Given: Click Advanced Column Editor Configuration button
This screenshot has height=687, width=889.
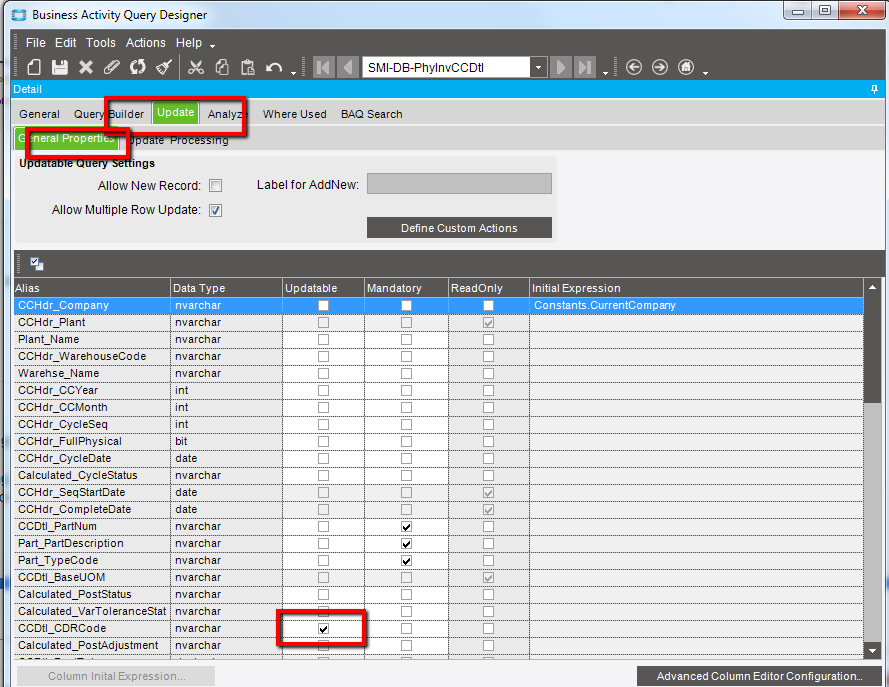Looking at the screenshot, I should coord(759,676).
